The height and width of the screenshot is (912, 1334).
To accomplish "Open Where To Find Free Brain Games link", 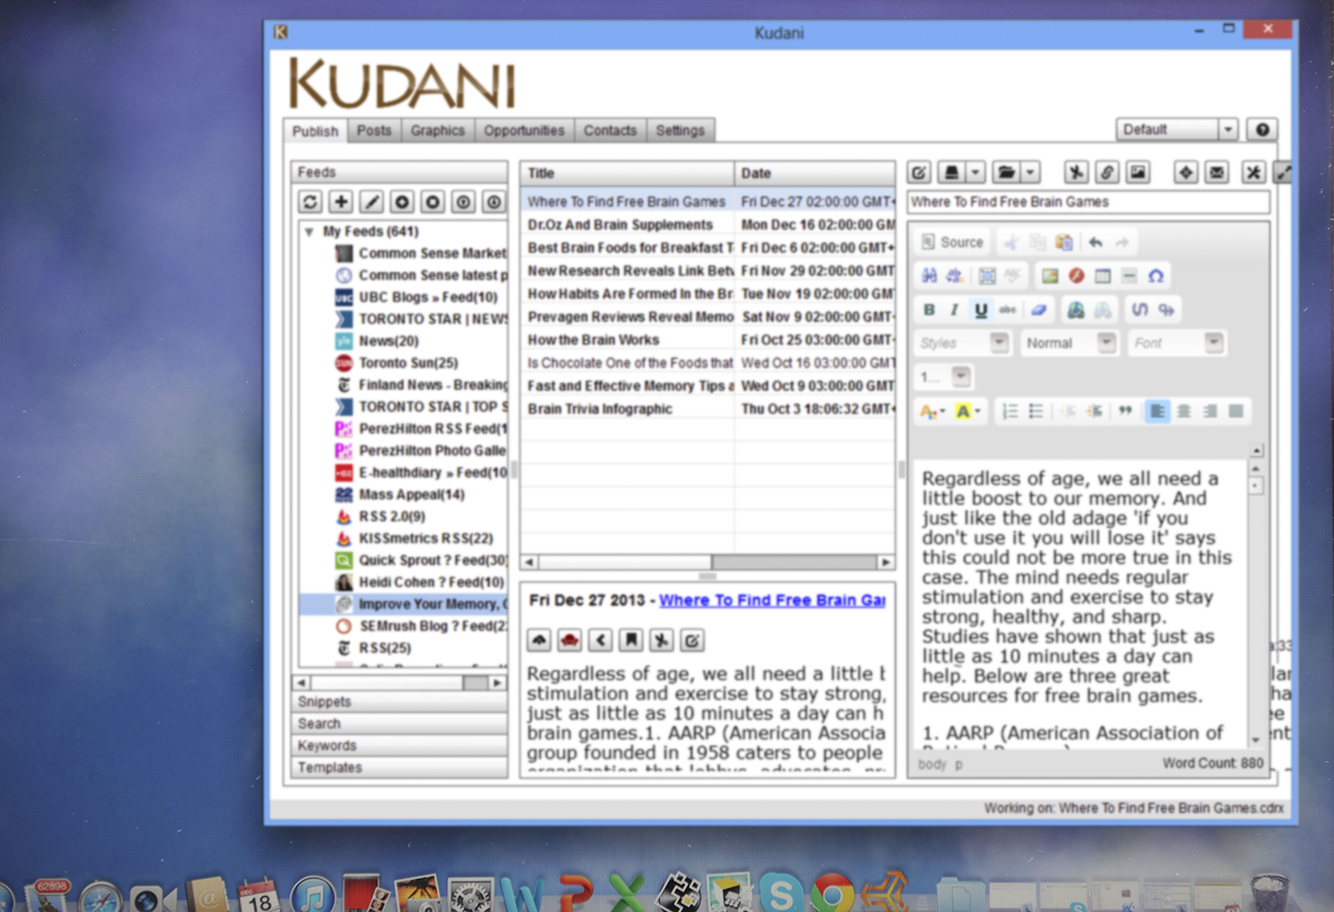I will (772, 600).
